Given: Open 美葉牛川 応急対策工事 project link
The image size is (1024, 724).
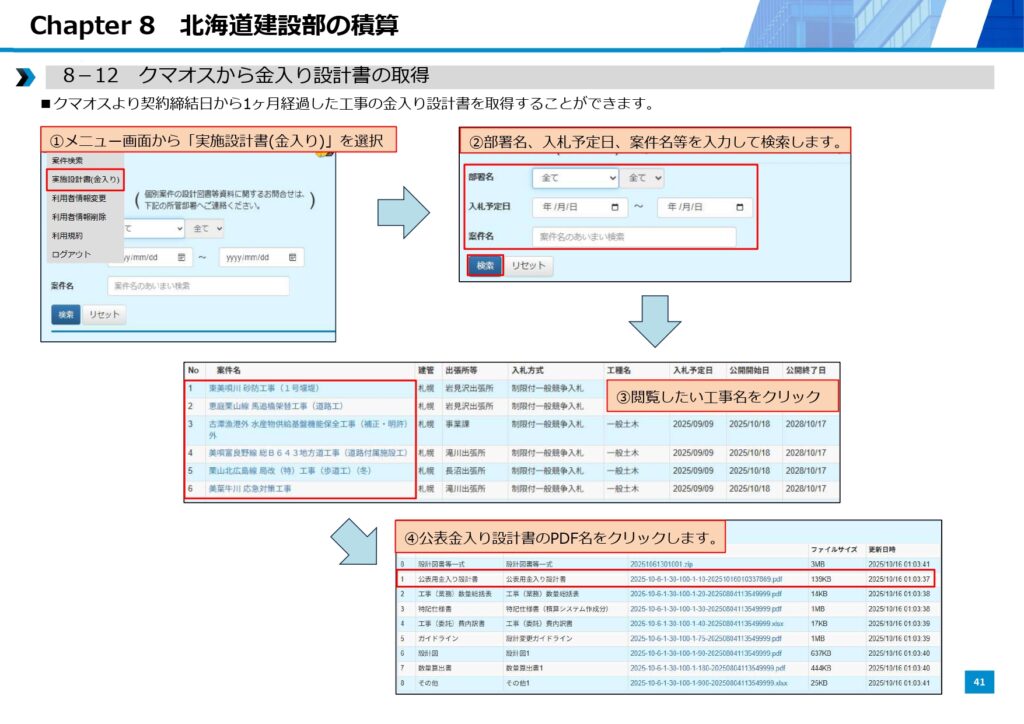Looking at the screenshot, I should 250,489.
